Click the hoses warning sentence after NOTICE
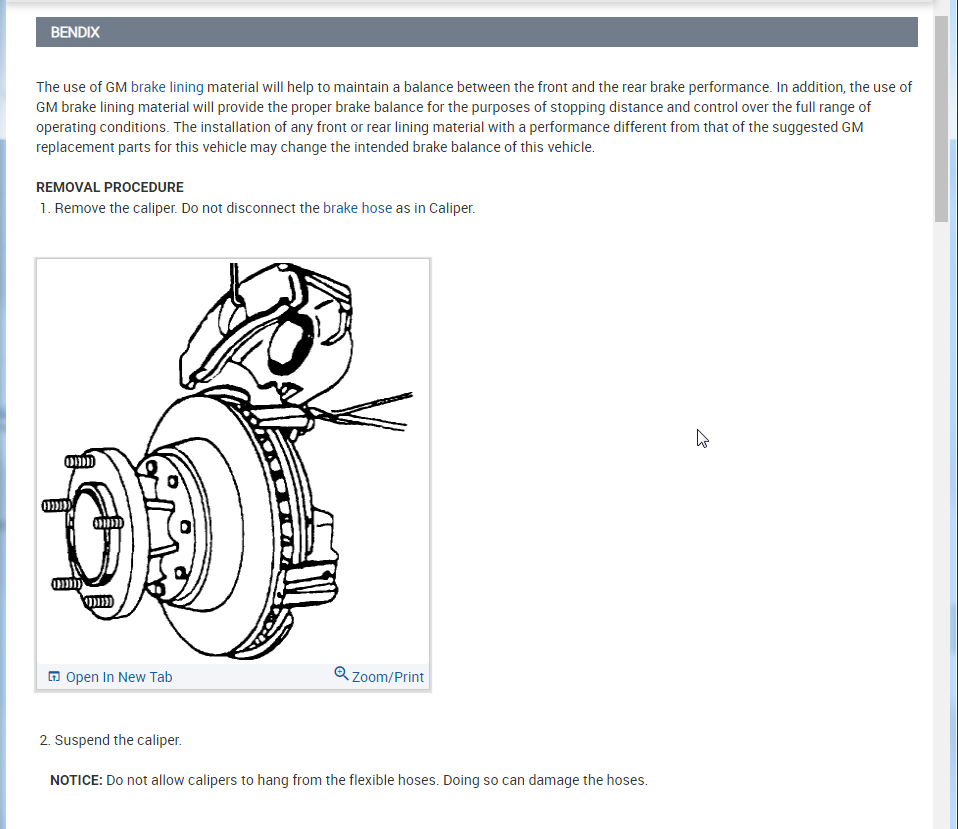This screenshot has height=829, width=958. click(376, 780)
